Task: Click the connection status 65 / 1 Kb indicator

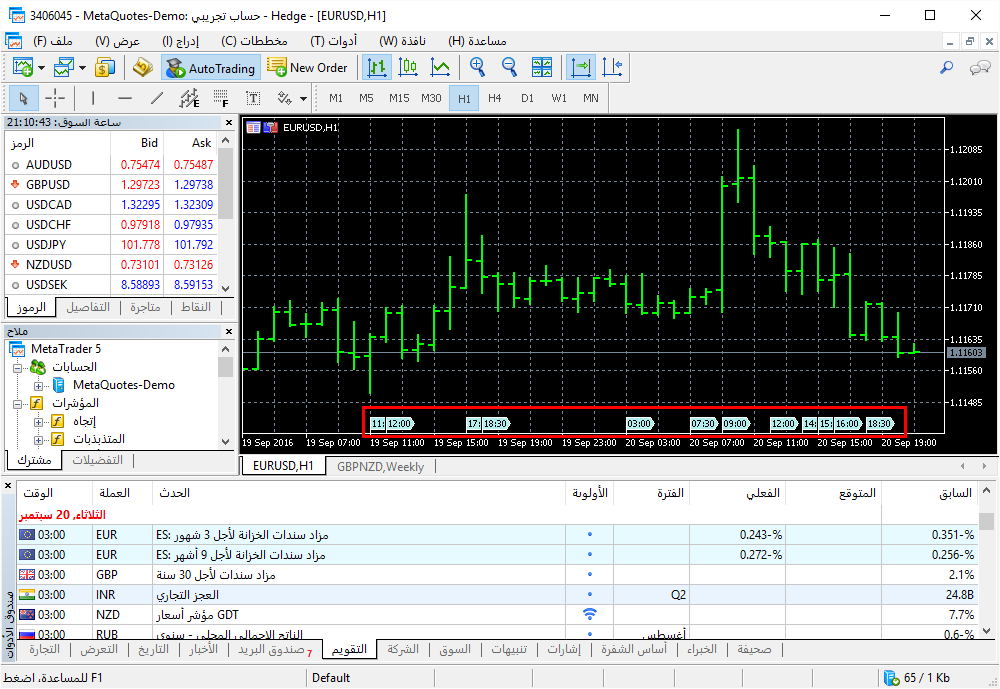Action: (x=917, y=678)
